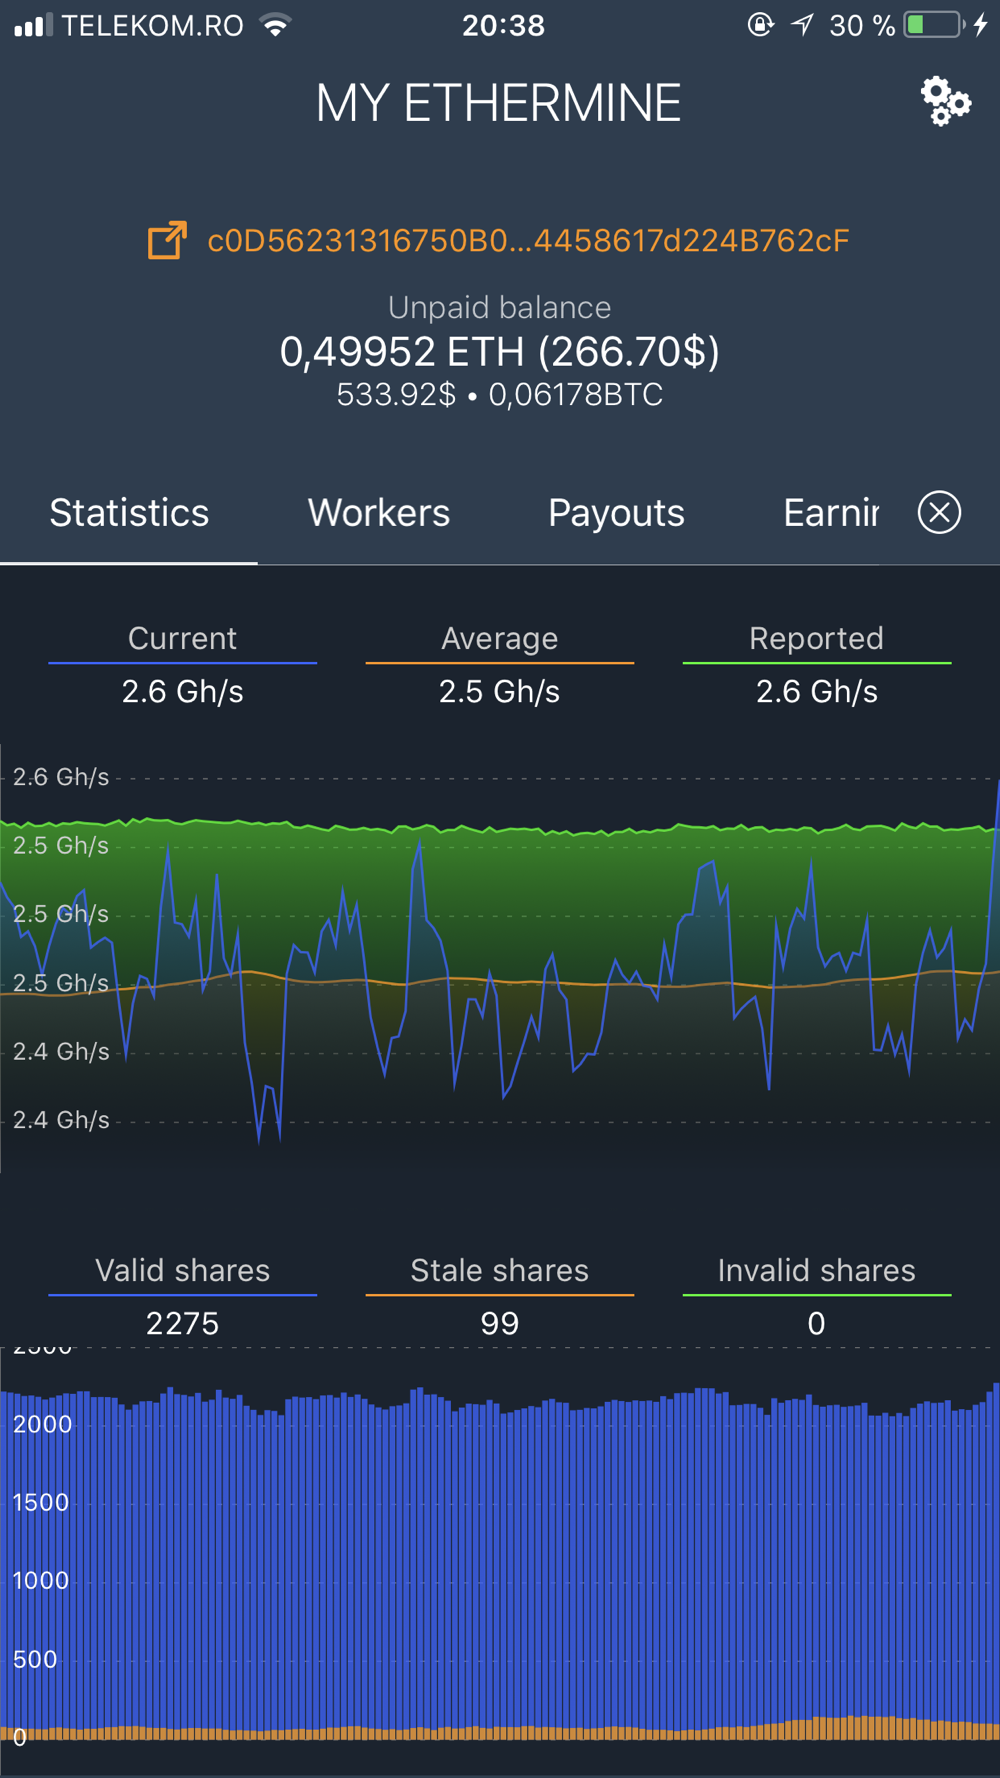Tap the rotation lock icon in status bar
The image size is (1000, 1778).
[x=760, y=25]
